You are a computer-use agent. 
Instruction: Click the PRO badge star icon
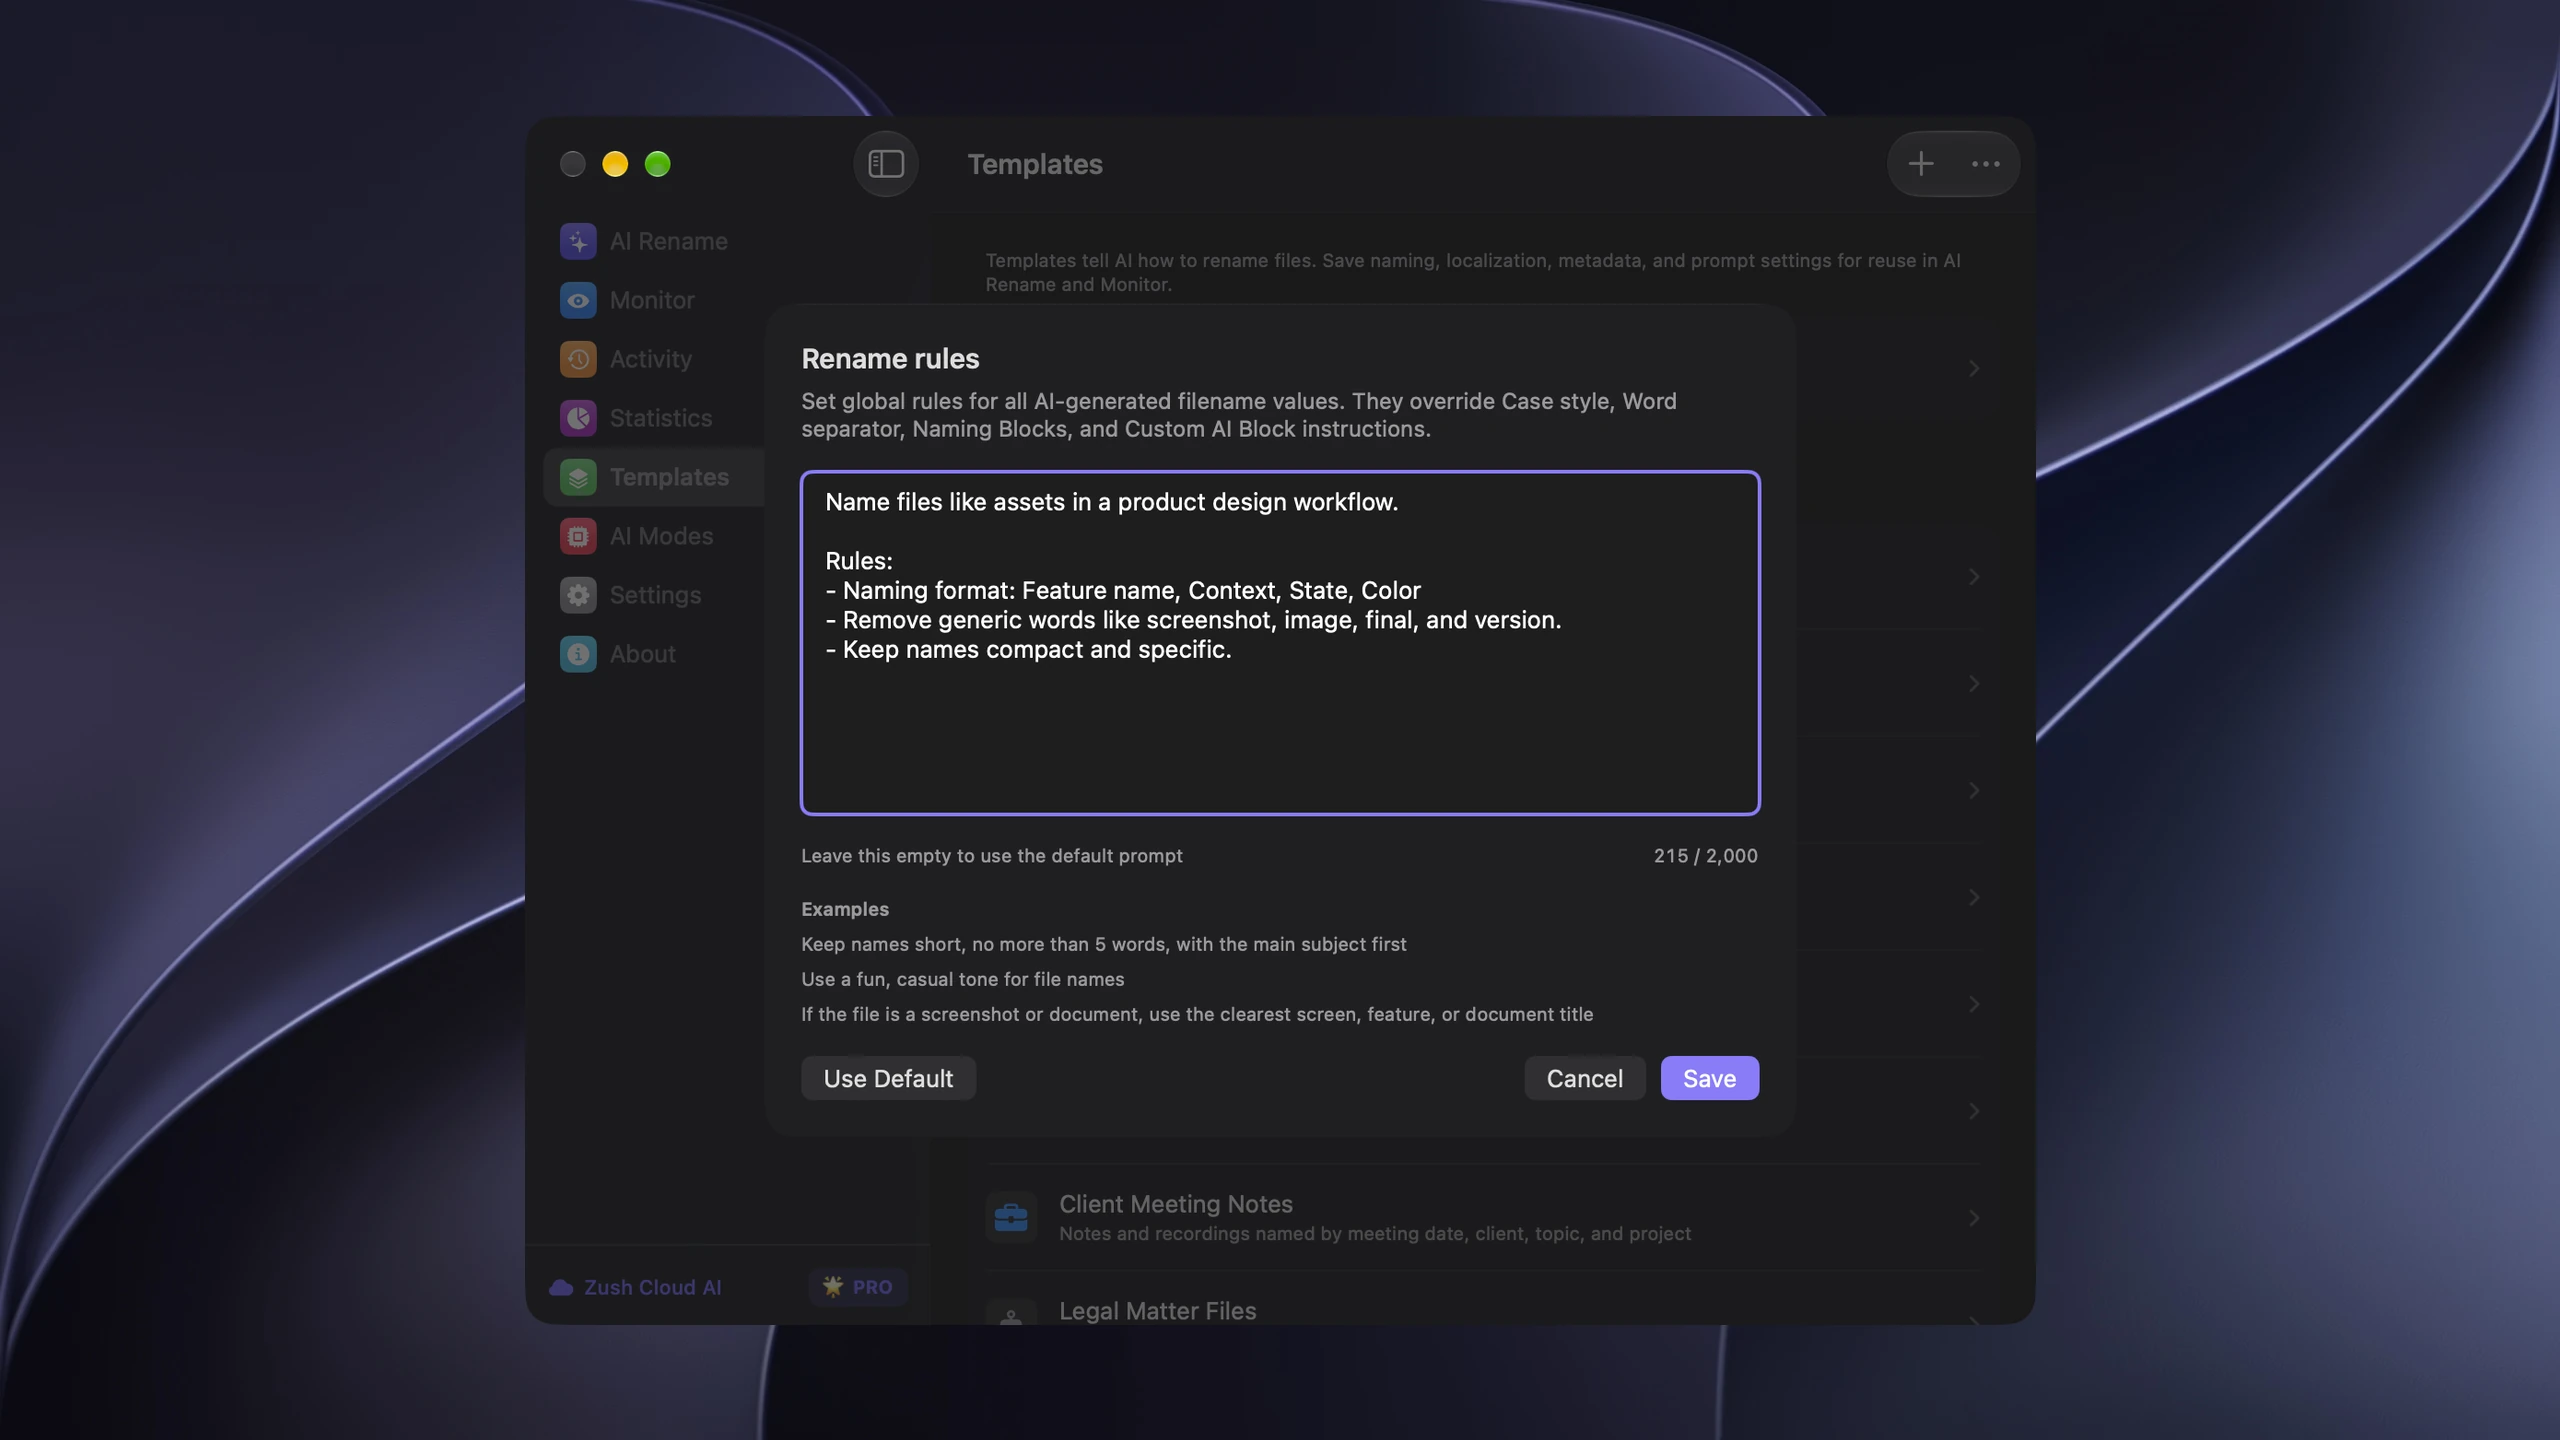[833, 1286]
